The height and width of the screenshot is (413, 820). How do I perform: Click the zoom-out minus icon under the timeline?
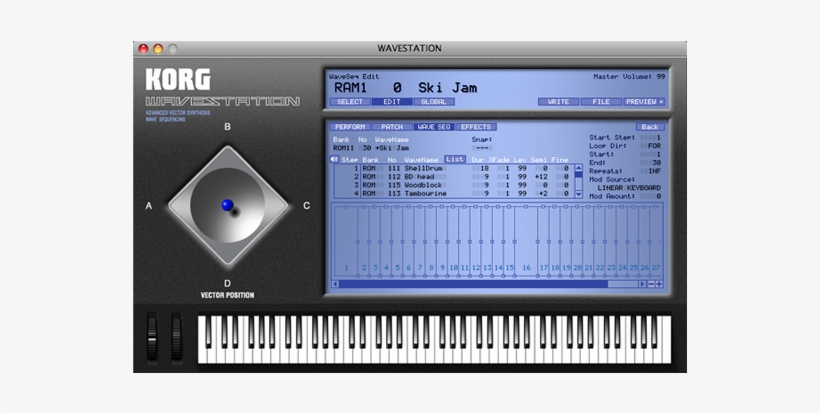pos(651,284)
